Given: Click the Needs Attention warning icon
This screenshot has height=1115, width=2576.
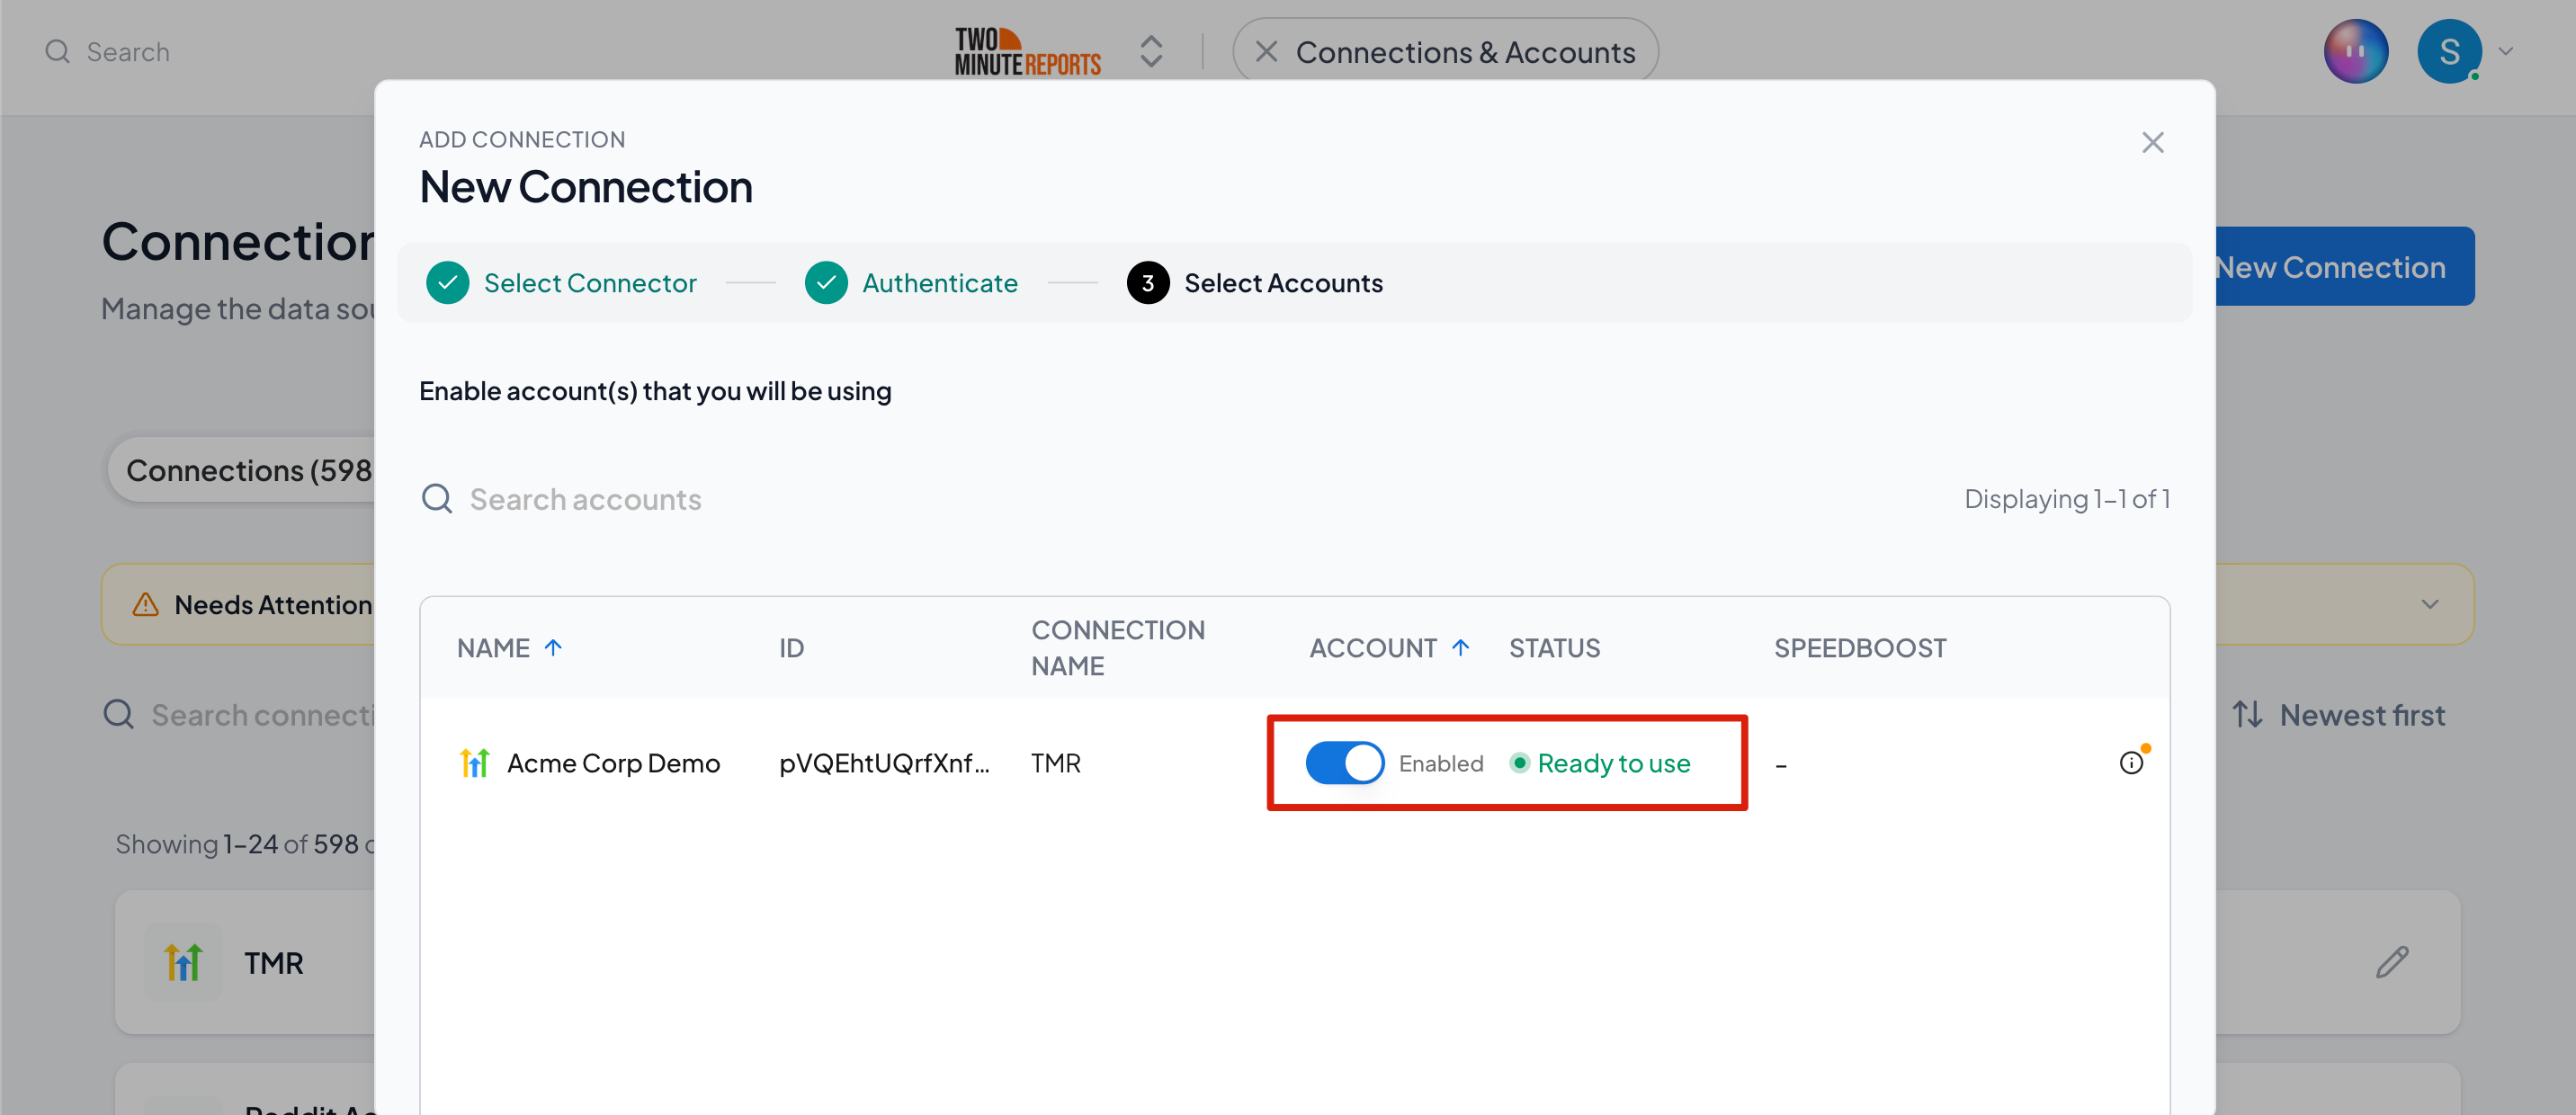Looking at the screenshot, I should click(x=145, y=604).
